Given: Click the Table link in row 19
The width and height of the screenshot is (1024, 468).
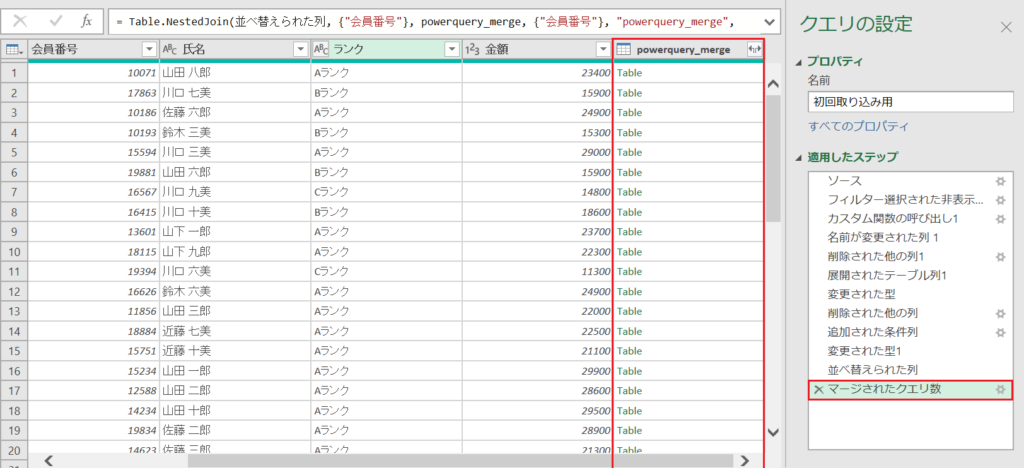Looking at the screenshot, I should pos(630,430).
